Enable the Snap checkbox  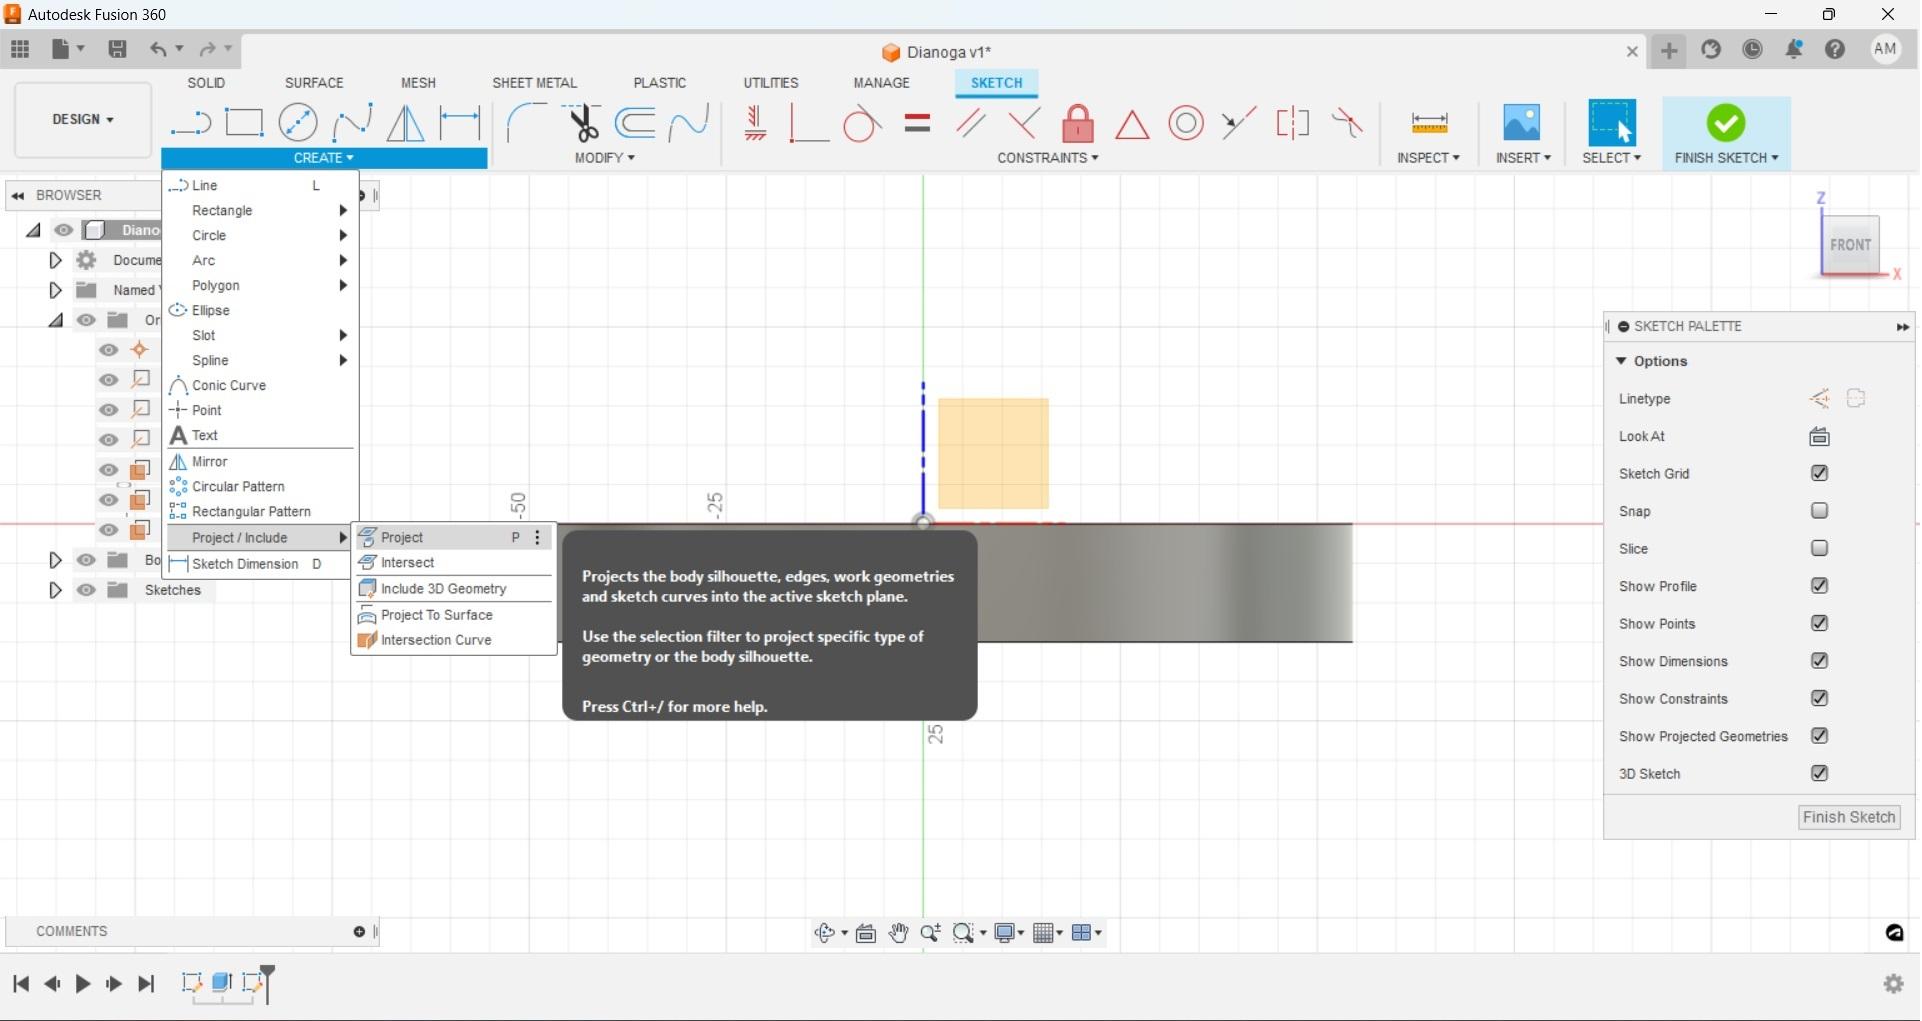click(1820, 511)
